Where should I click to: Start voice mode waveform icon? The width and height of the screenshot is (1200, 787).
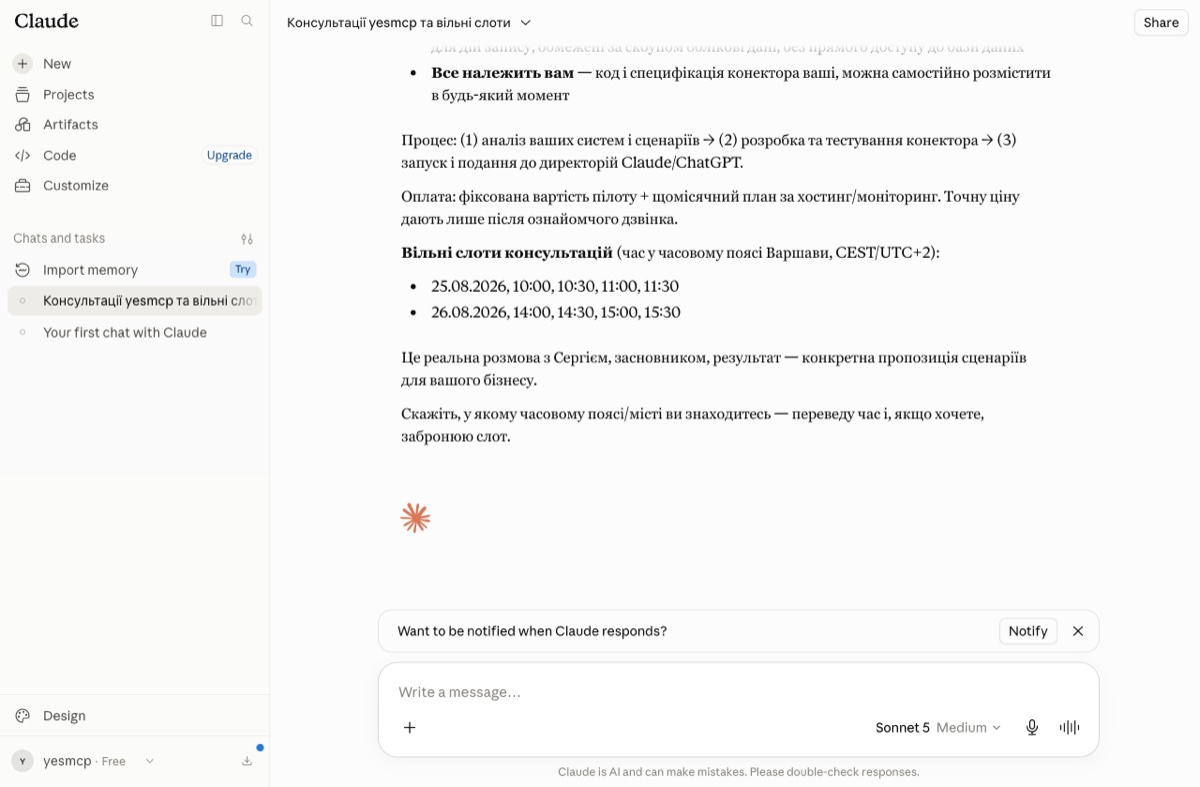1069,727
